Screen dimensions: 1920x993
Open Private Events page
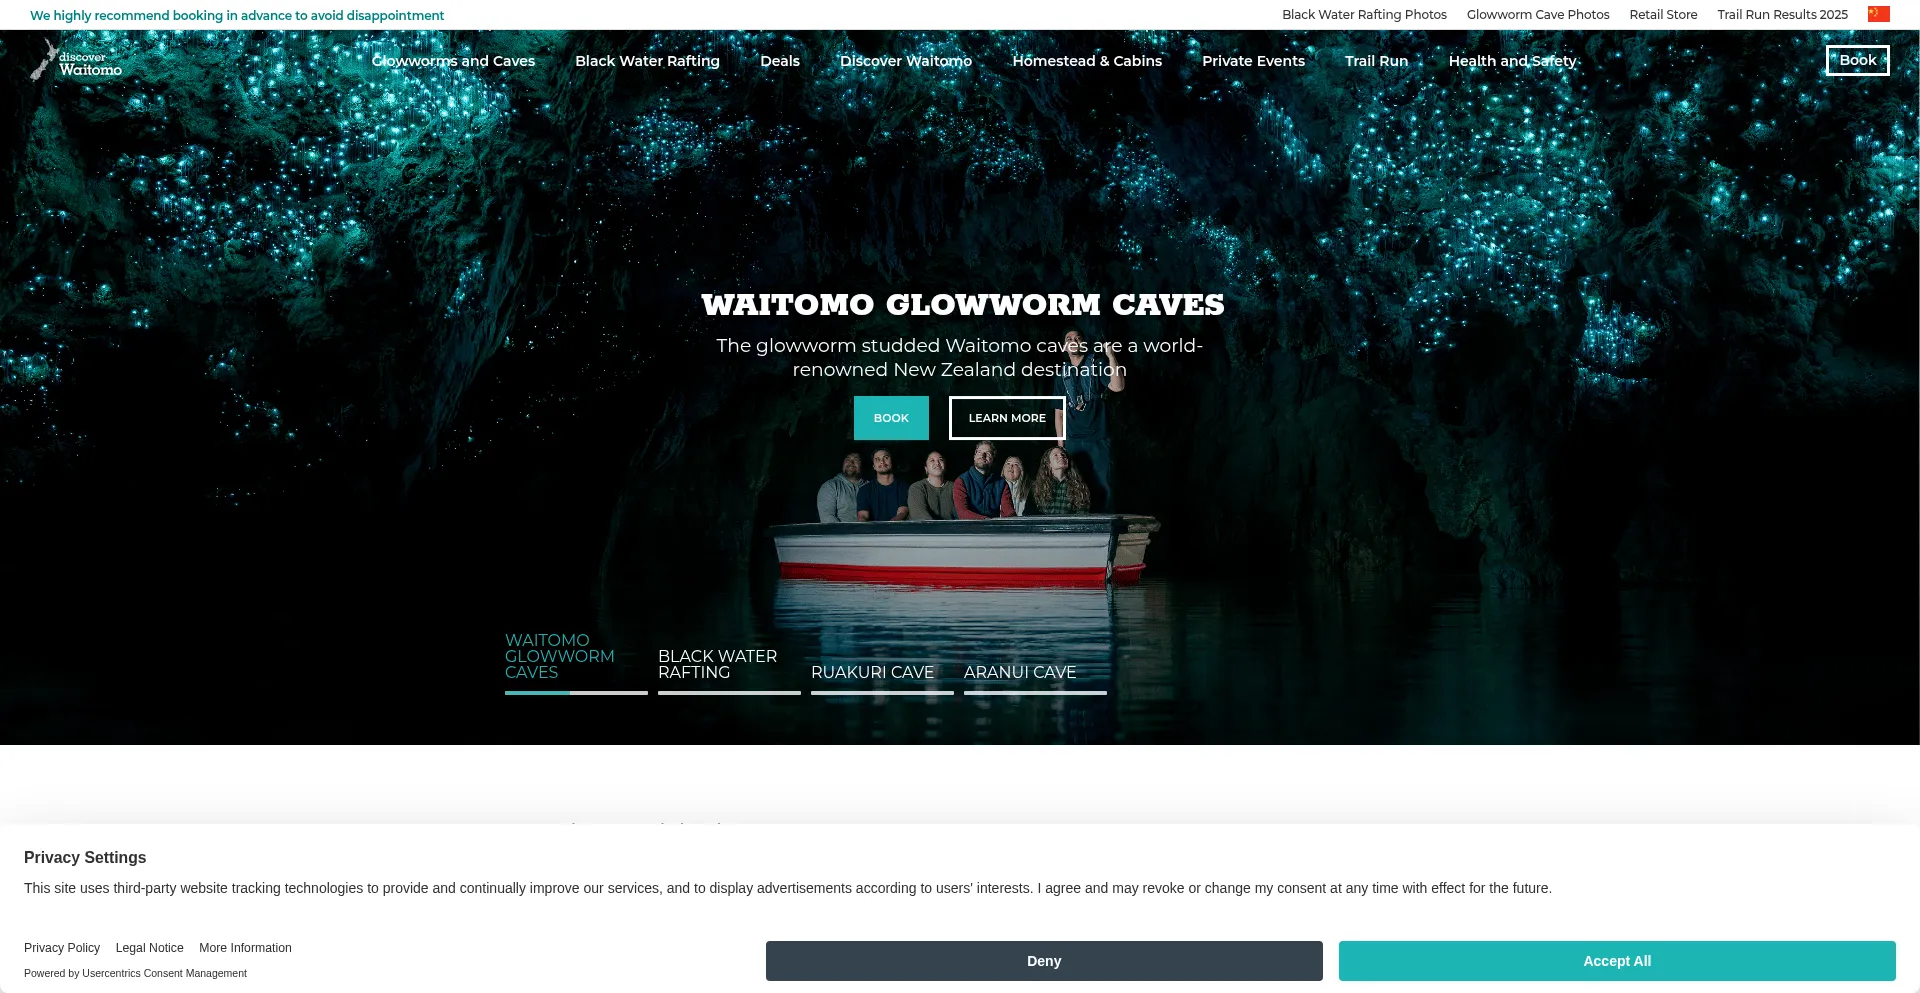(1253, 61)
